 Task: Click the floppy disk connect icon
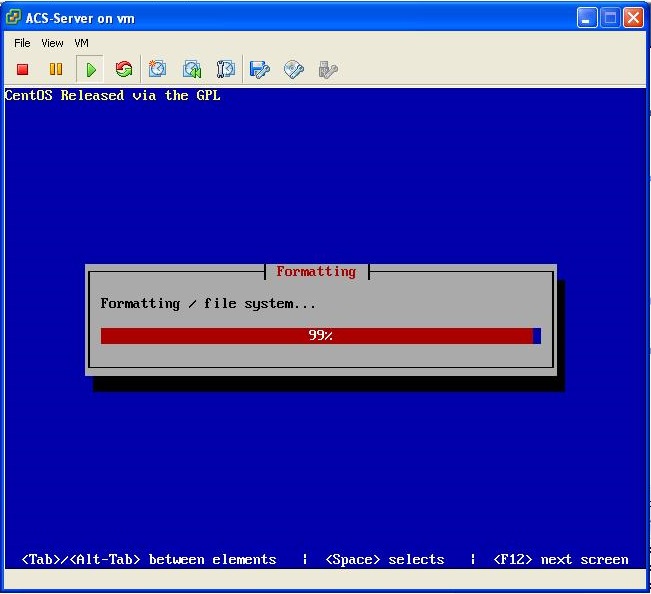coord(260,69)
